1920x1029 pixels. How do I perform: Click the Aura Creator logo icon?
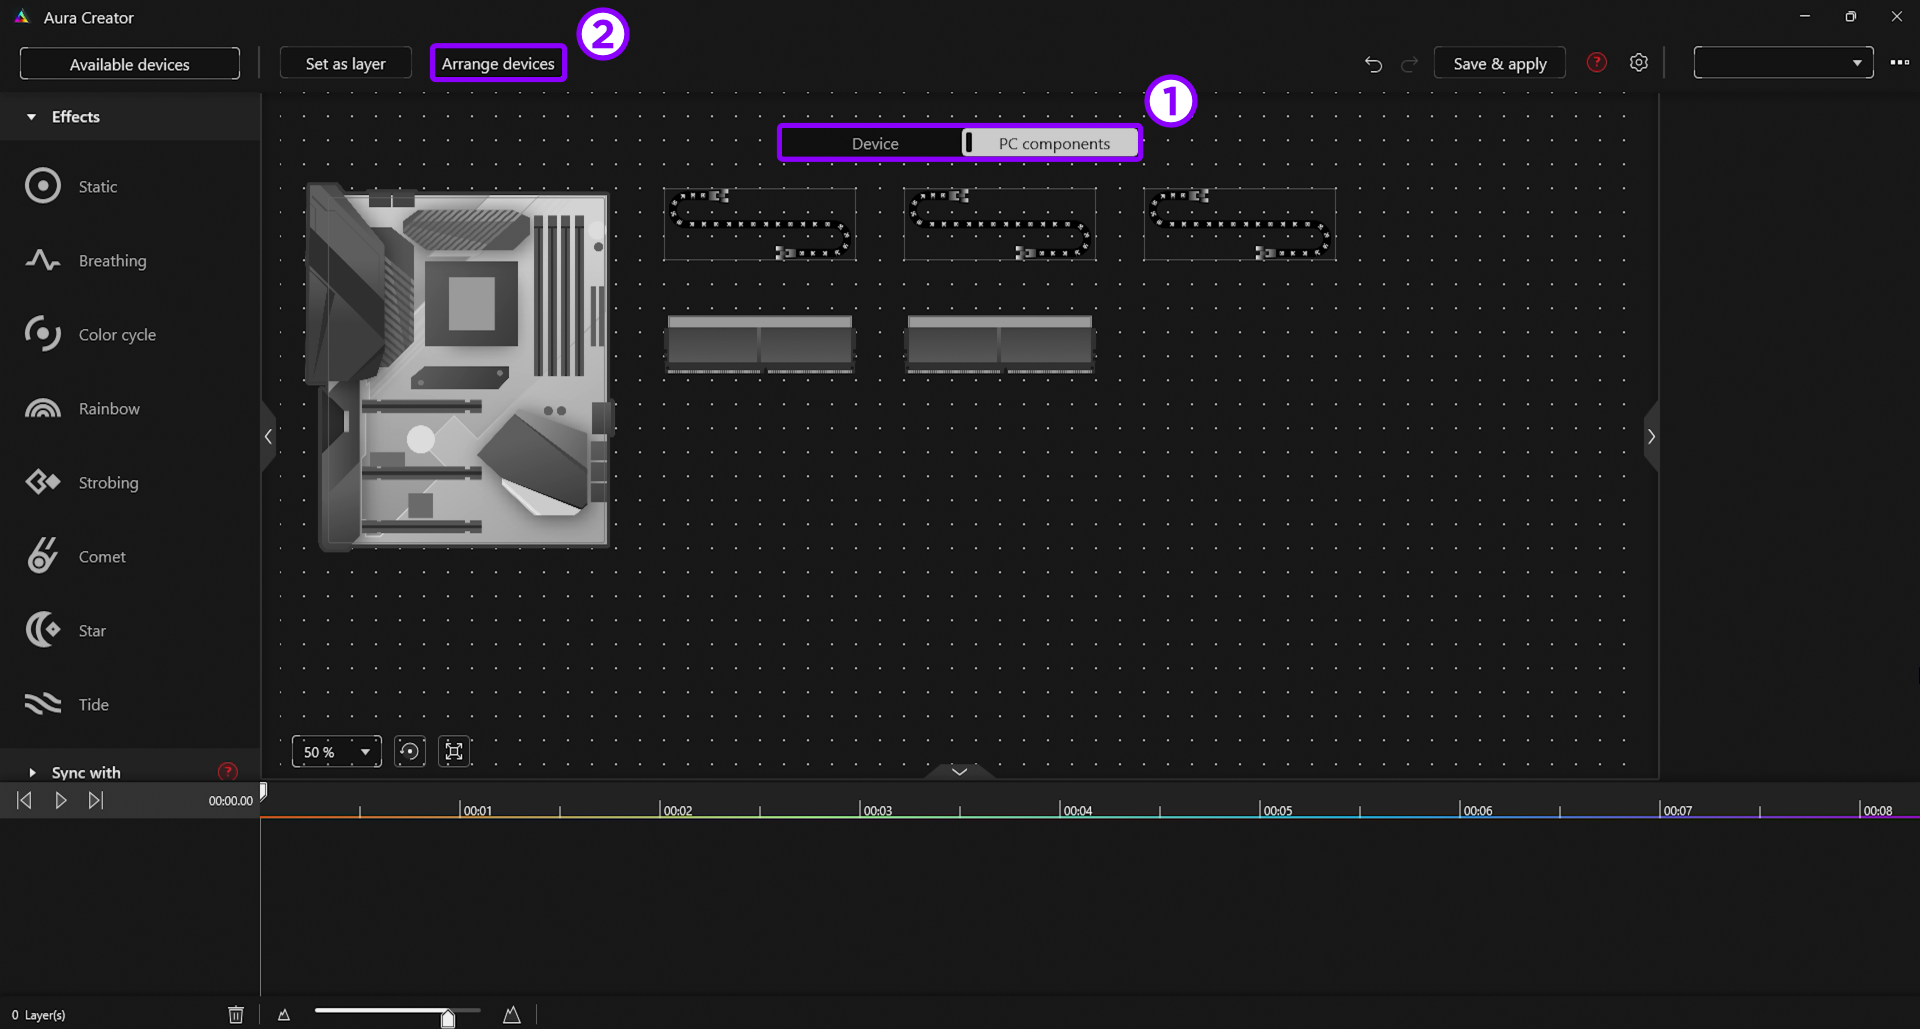coord(21,17)
